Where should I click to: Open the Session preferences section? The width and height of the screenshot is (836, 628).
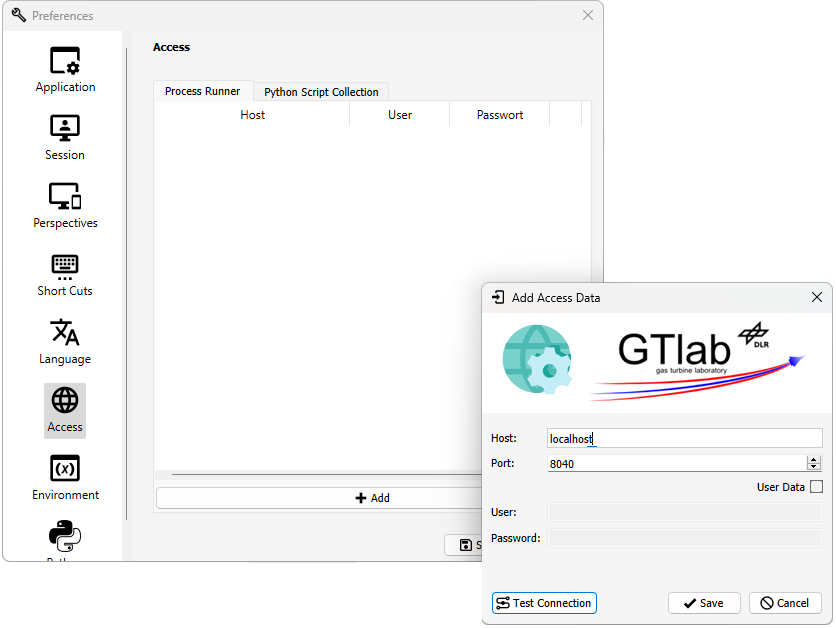pos(65,138)
